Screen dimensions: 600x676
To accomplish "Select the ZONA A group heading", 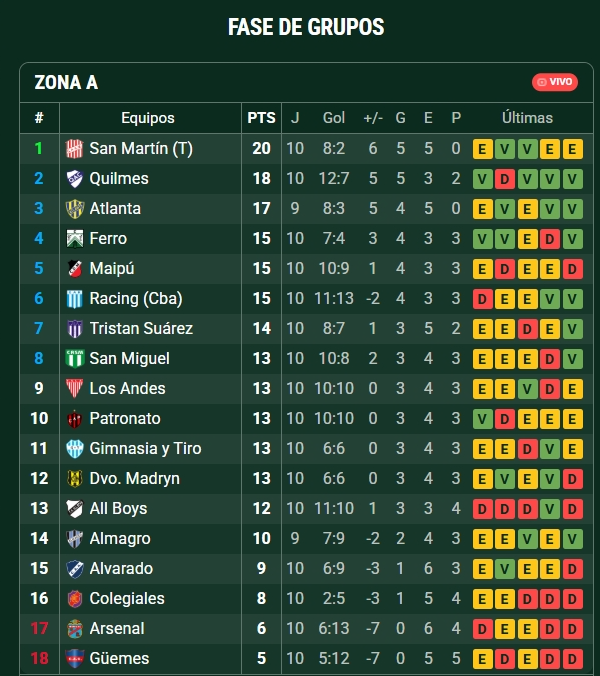I will (x=66, y=82).
